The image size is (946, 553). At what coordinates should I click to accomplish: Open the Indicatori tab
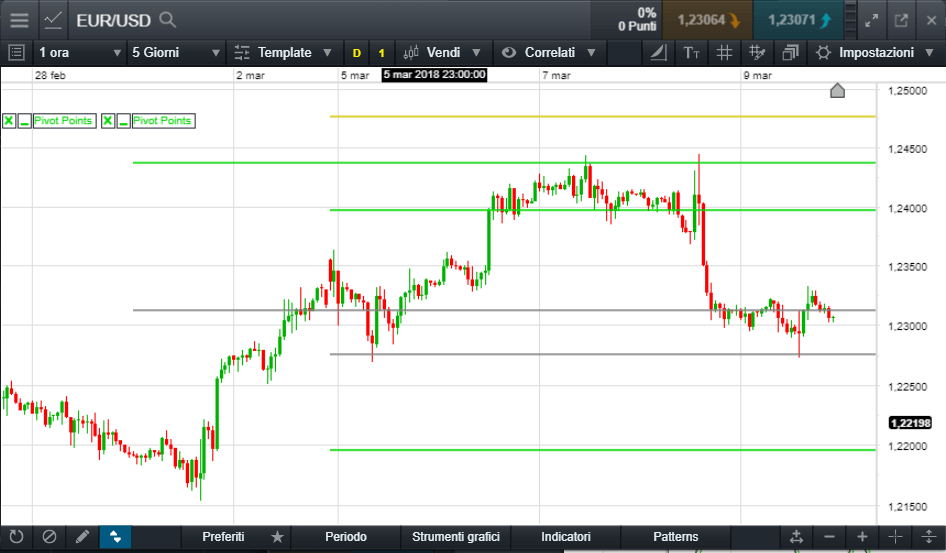tap(565, 537)
